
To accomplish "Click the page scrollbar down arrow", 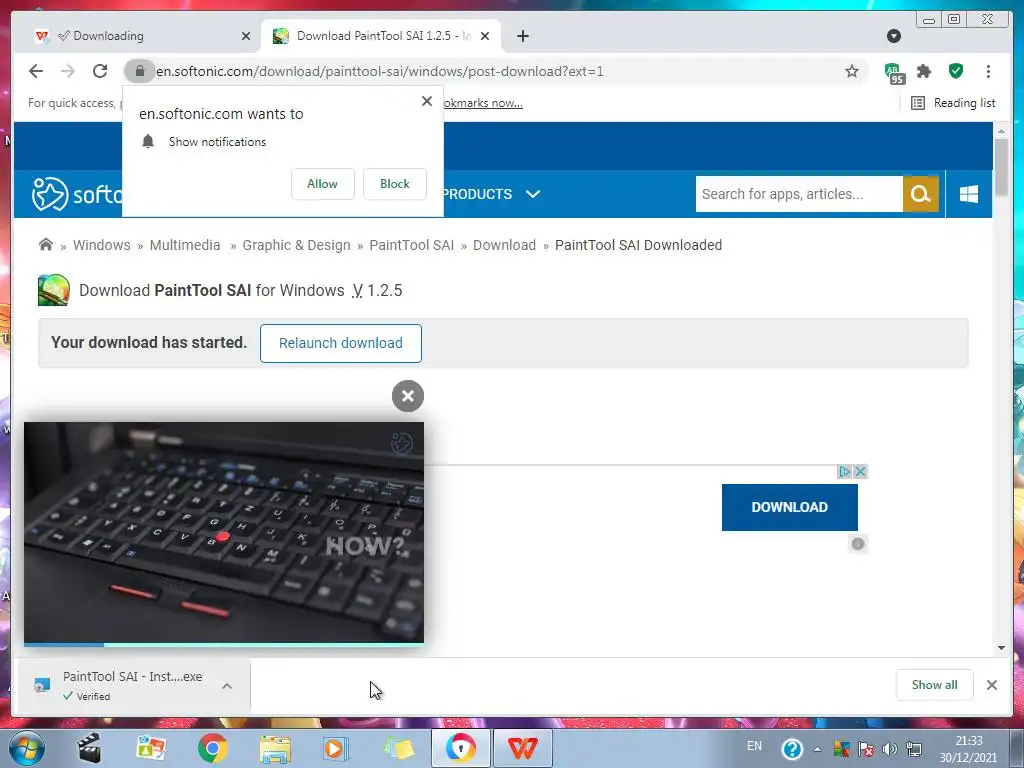I will 1001,648.
